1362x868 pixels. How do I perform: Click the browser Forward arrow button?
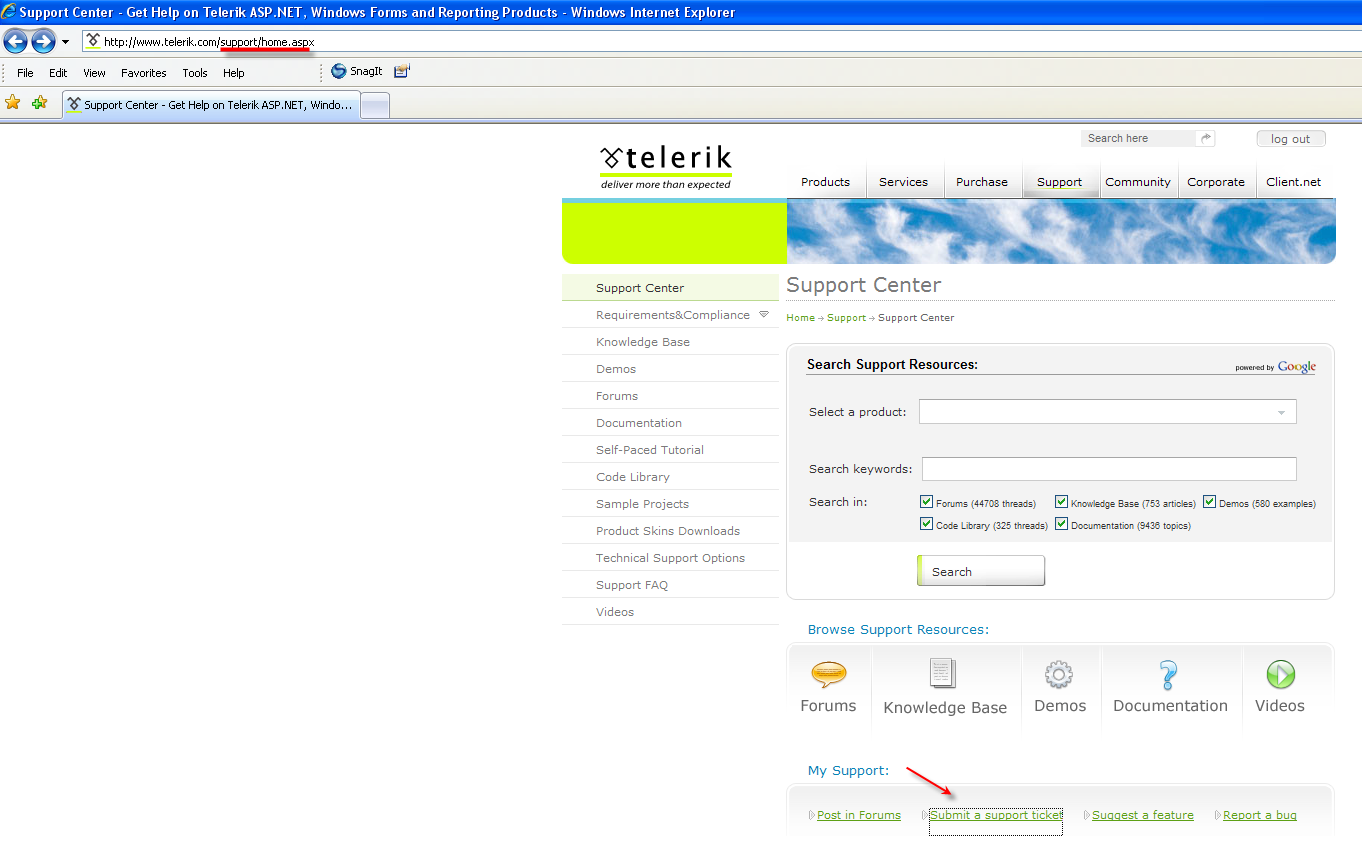pyautogui.click(x=43, y=41)
